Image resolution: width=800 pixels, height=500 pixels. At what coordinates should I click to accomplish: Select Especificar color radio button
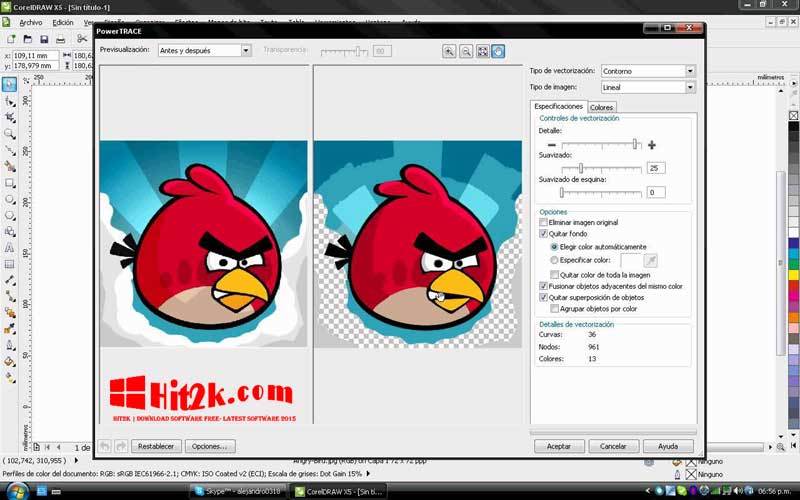coord(554,260)
